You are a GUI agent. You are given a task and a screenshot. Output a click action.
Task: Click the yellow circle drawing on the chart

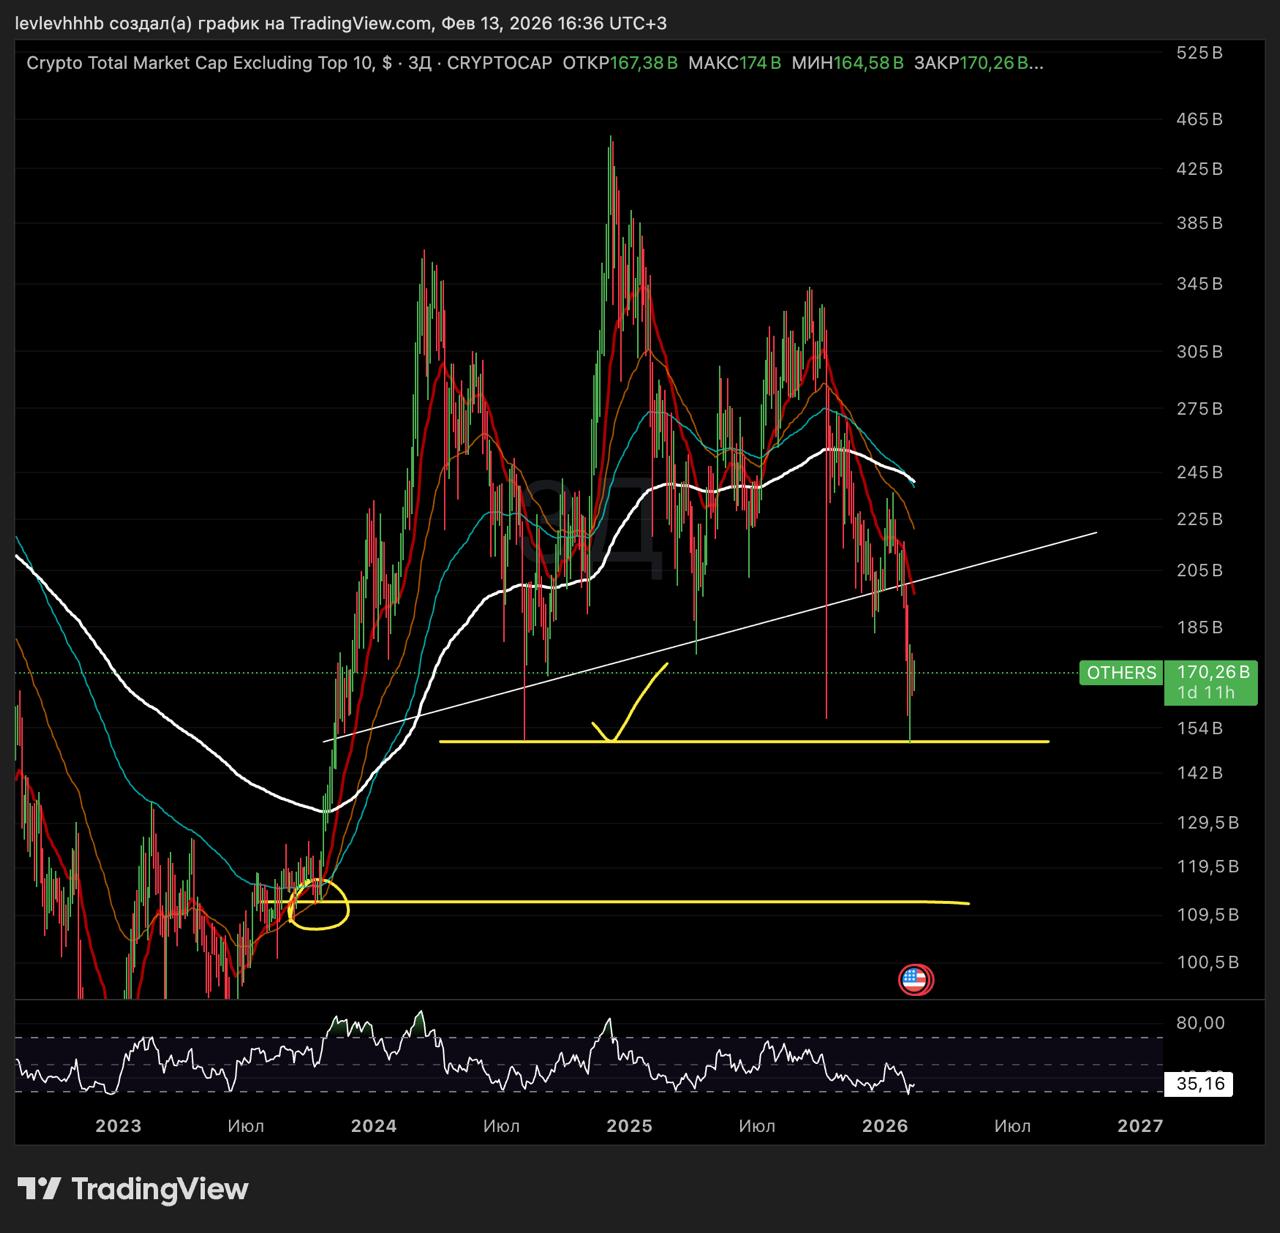coord(318,904)
